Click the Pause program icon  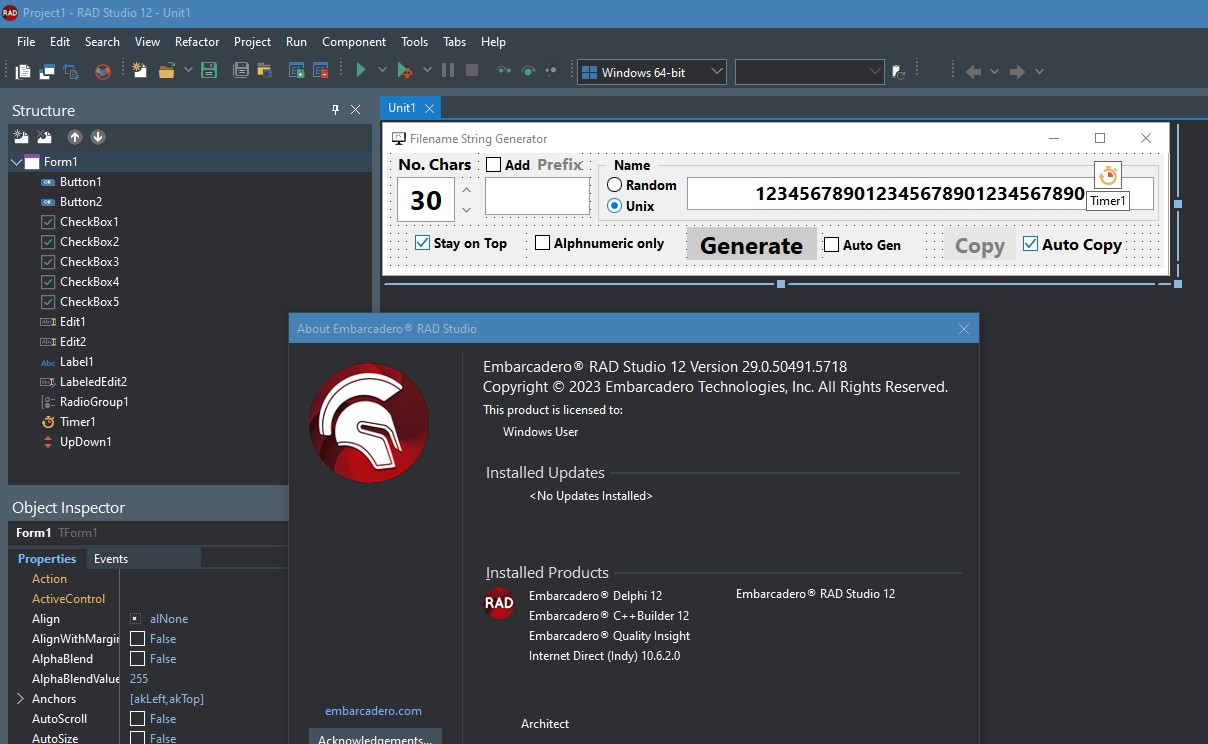pyautogui.click(x=447, y=71)
